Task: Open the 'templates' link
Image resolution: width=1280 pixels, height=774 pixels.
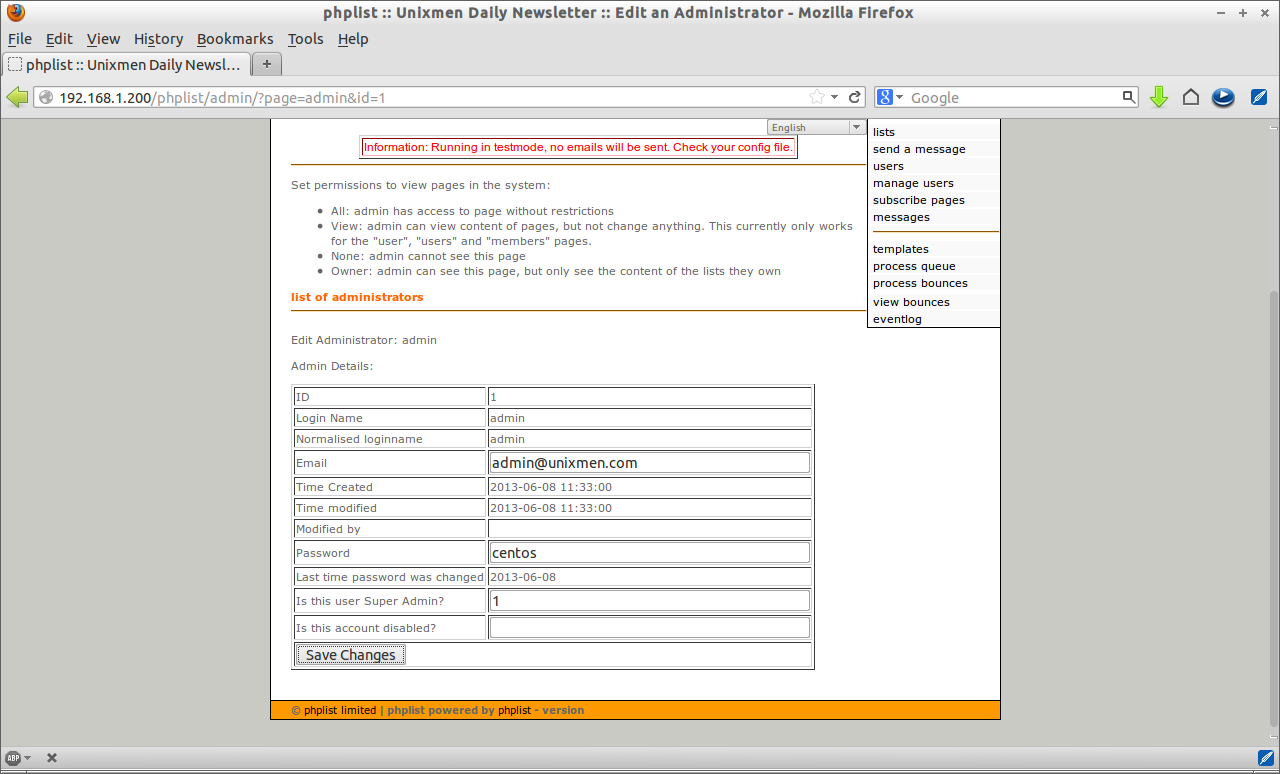Action: (901, 249)
